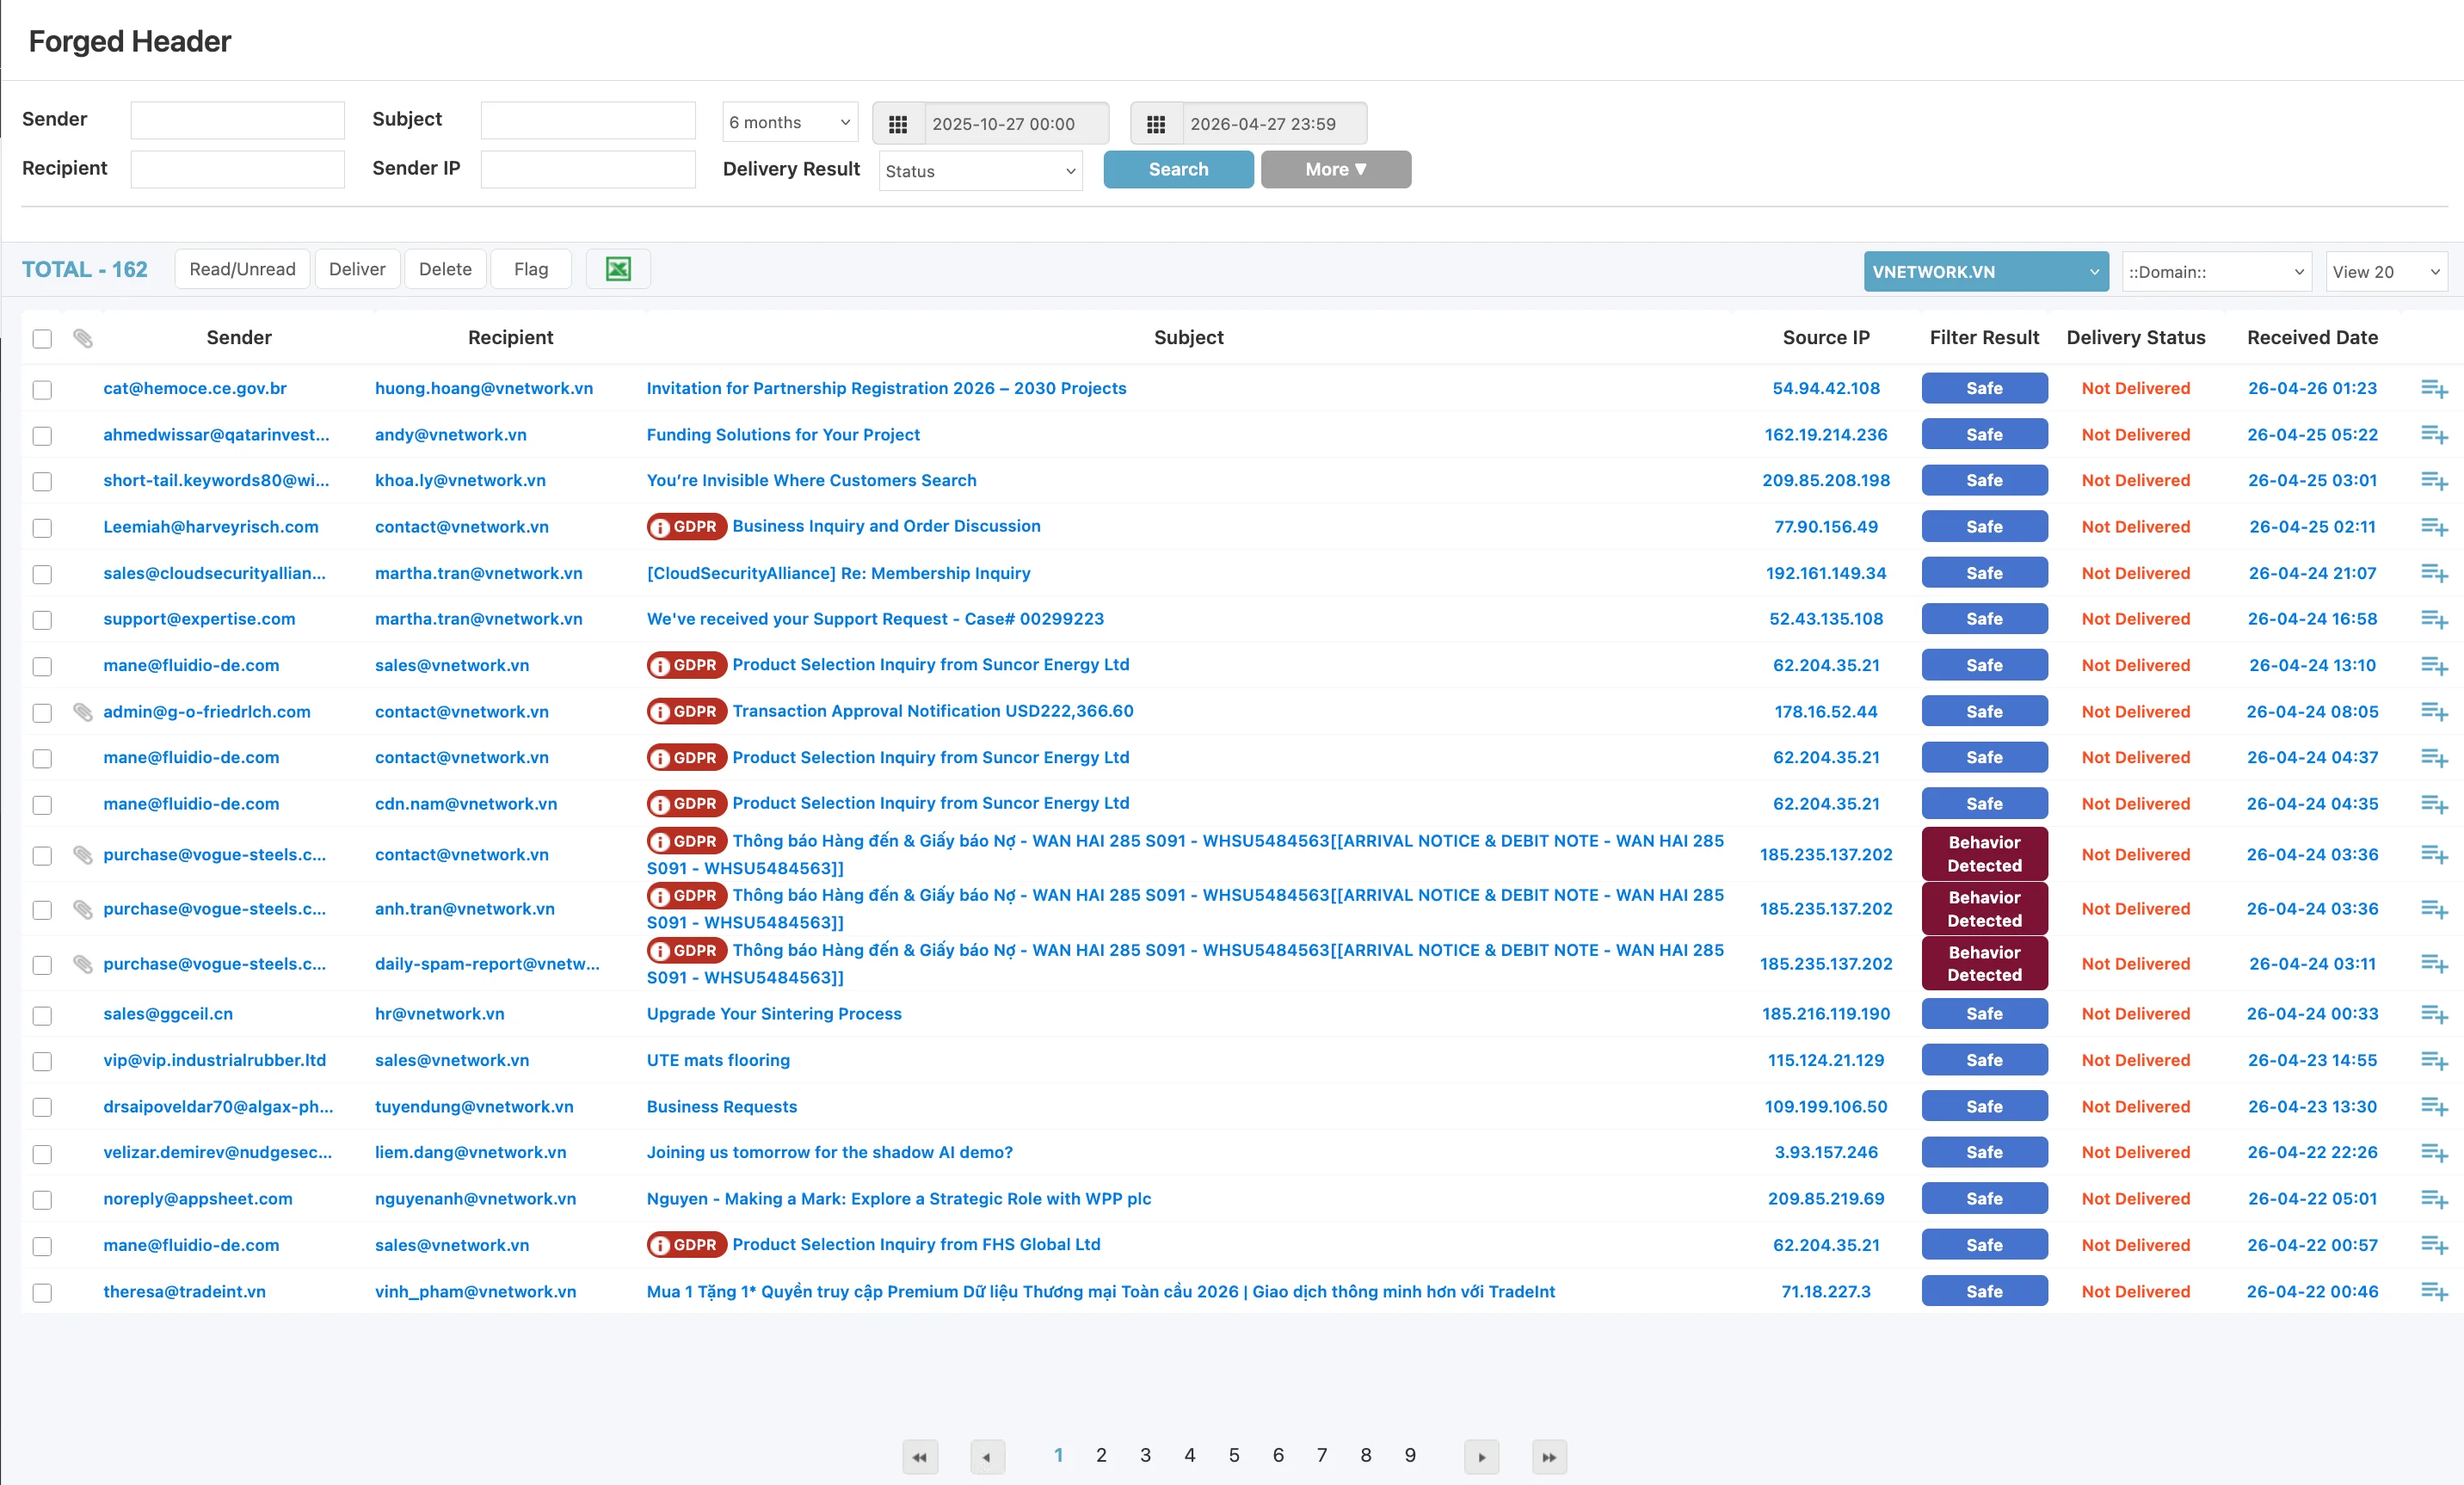Viewport: 2464px width, 1485px height.
Task: Expand the More search options button
Action: [x=1336, y=169]
